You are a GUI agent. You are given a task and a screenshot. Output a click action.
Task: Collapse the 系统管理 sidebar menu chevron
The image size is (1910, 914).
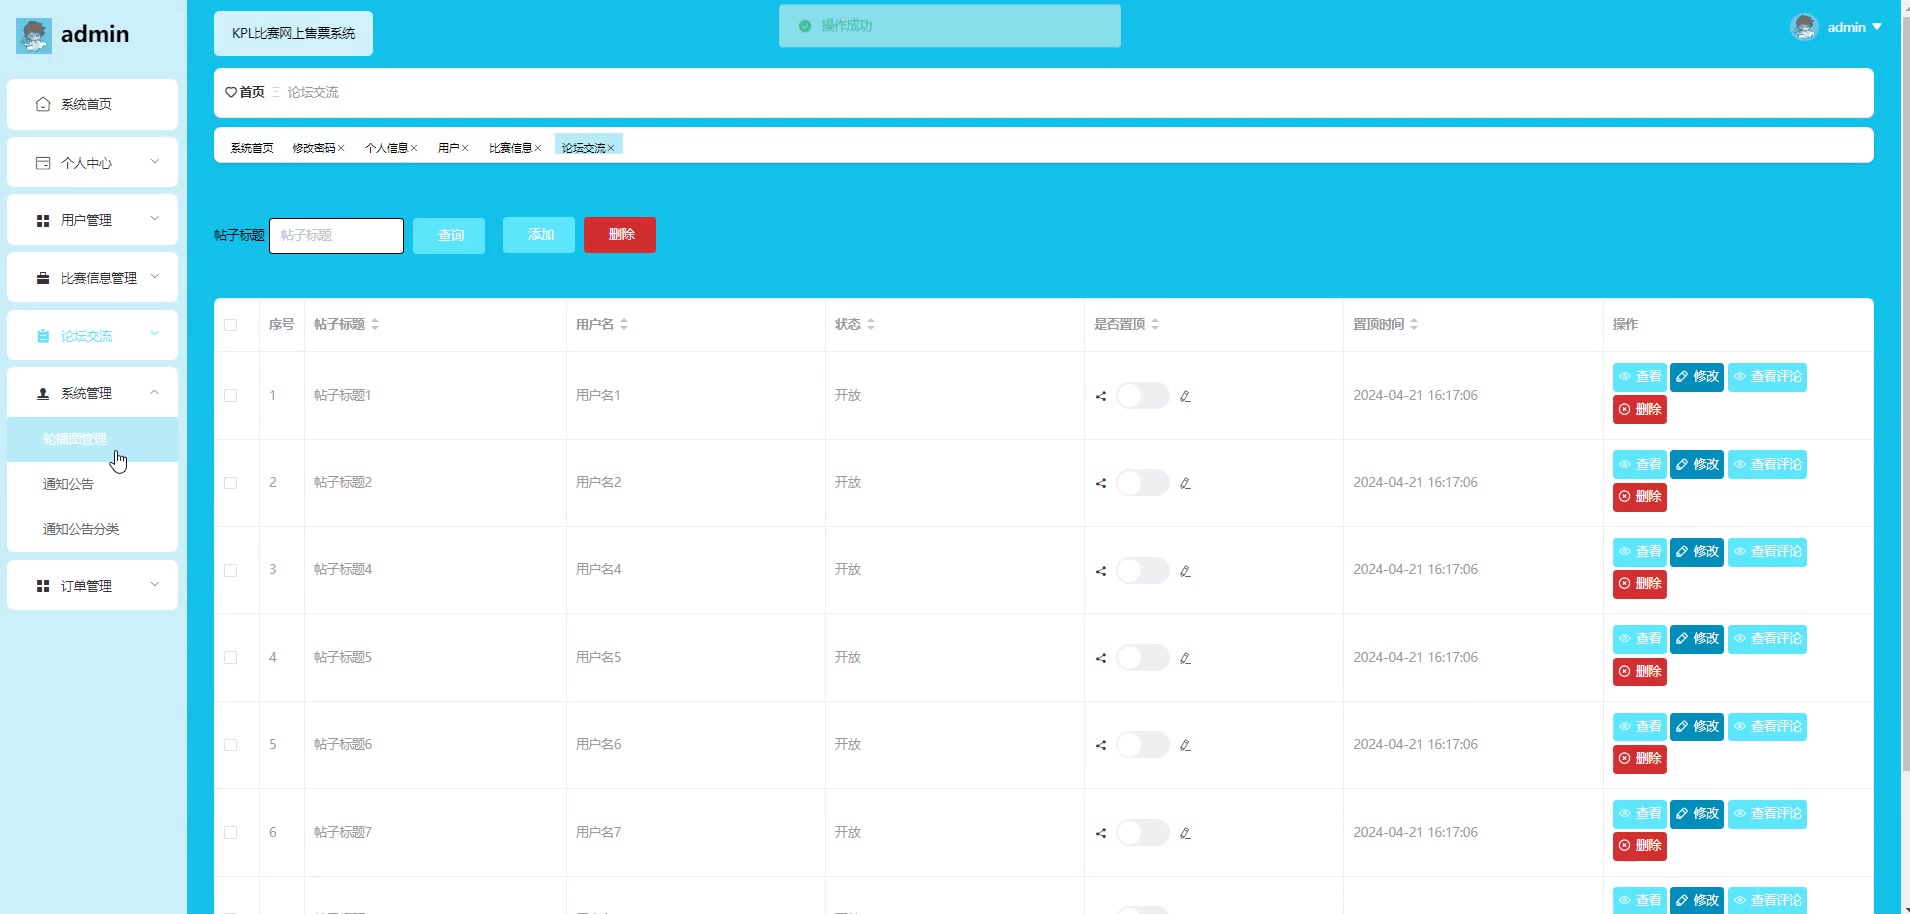click(x=154, y=392)
